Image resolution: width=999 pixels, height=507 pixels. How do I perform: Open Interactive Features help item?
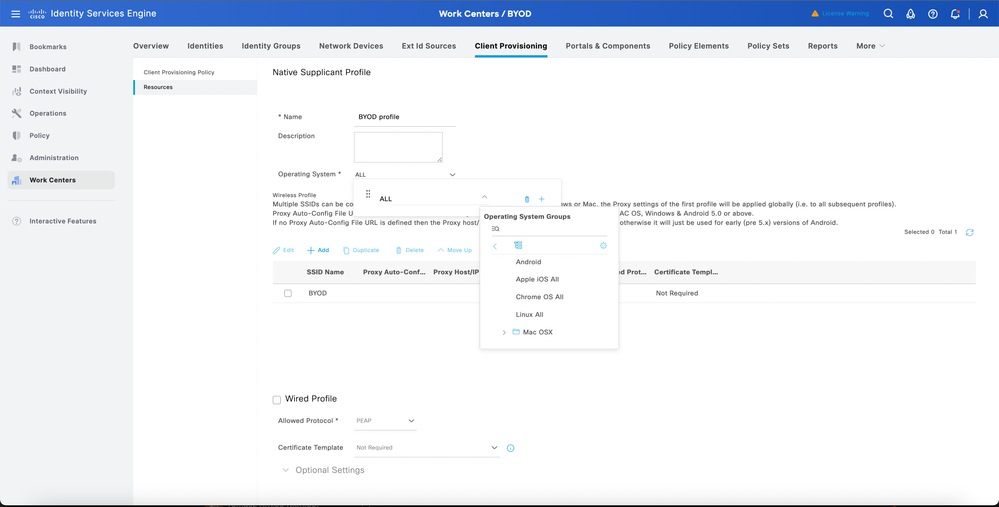(x=62, y=221)
